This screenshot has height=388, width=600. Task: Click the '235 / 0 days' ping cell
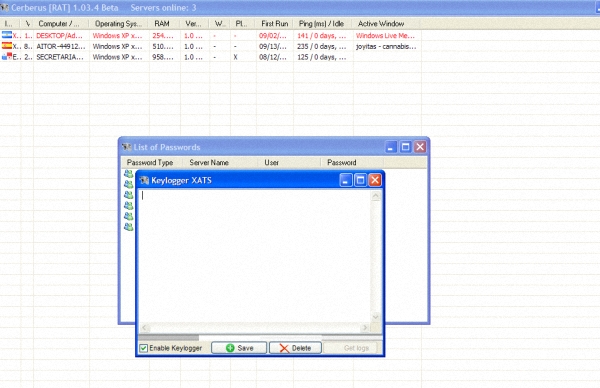pos(321,46)
